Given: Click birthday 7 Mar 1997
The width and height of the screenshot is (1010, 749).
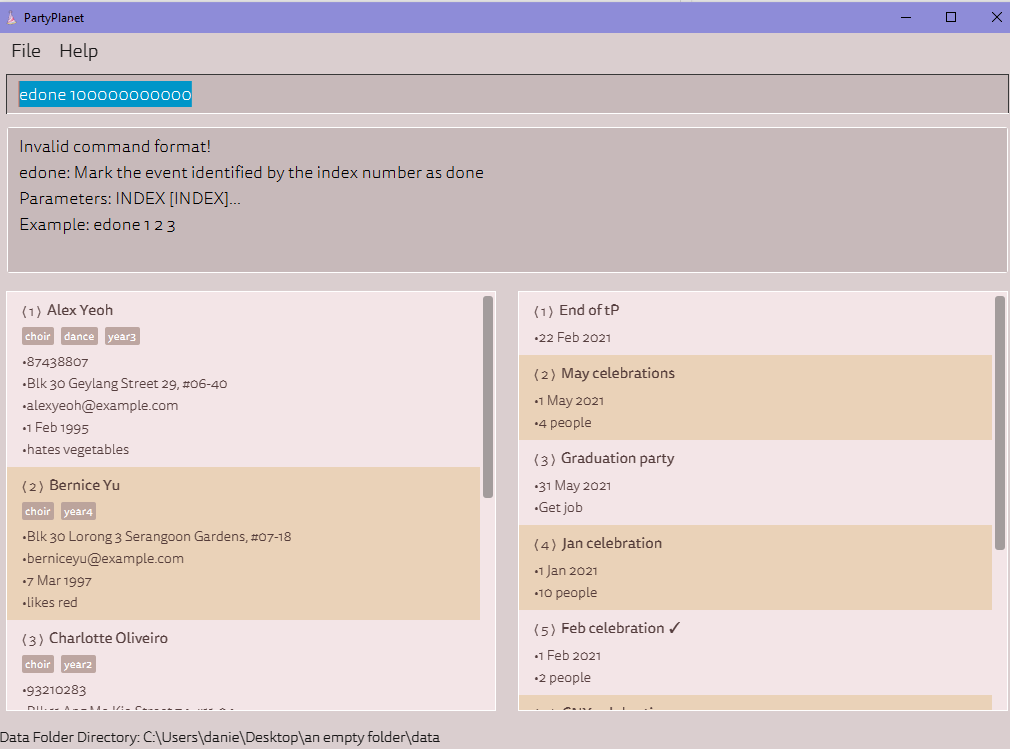Looking at the screenshot, I should 59,580.
